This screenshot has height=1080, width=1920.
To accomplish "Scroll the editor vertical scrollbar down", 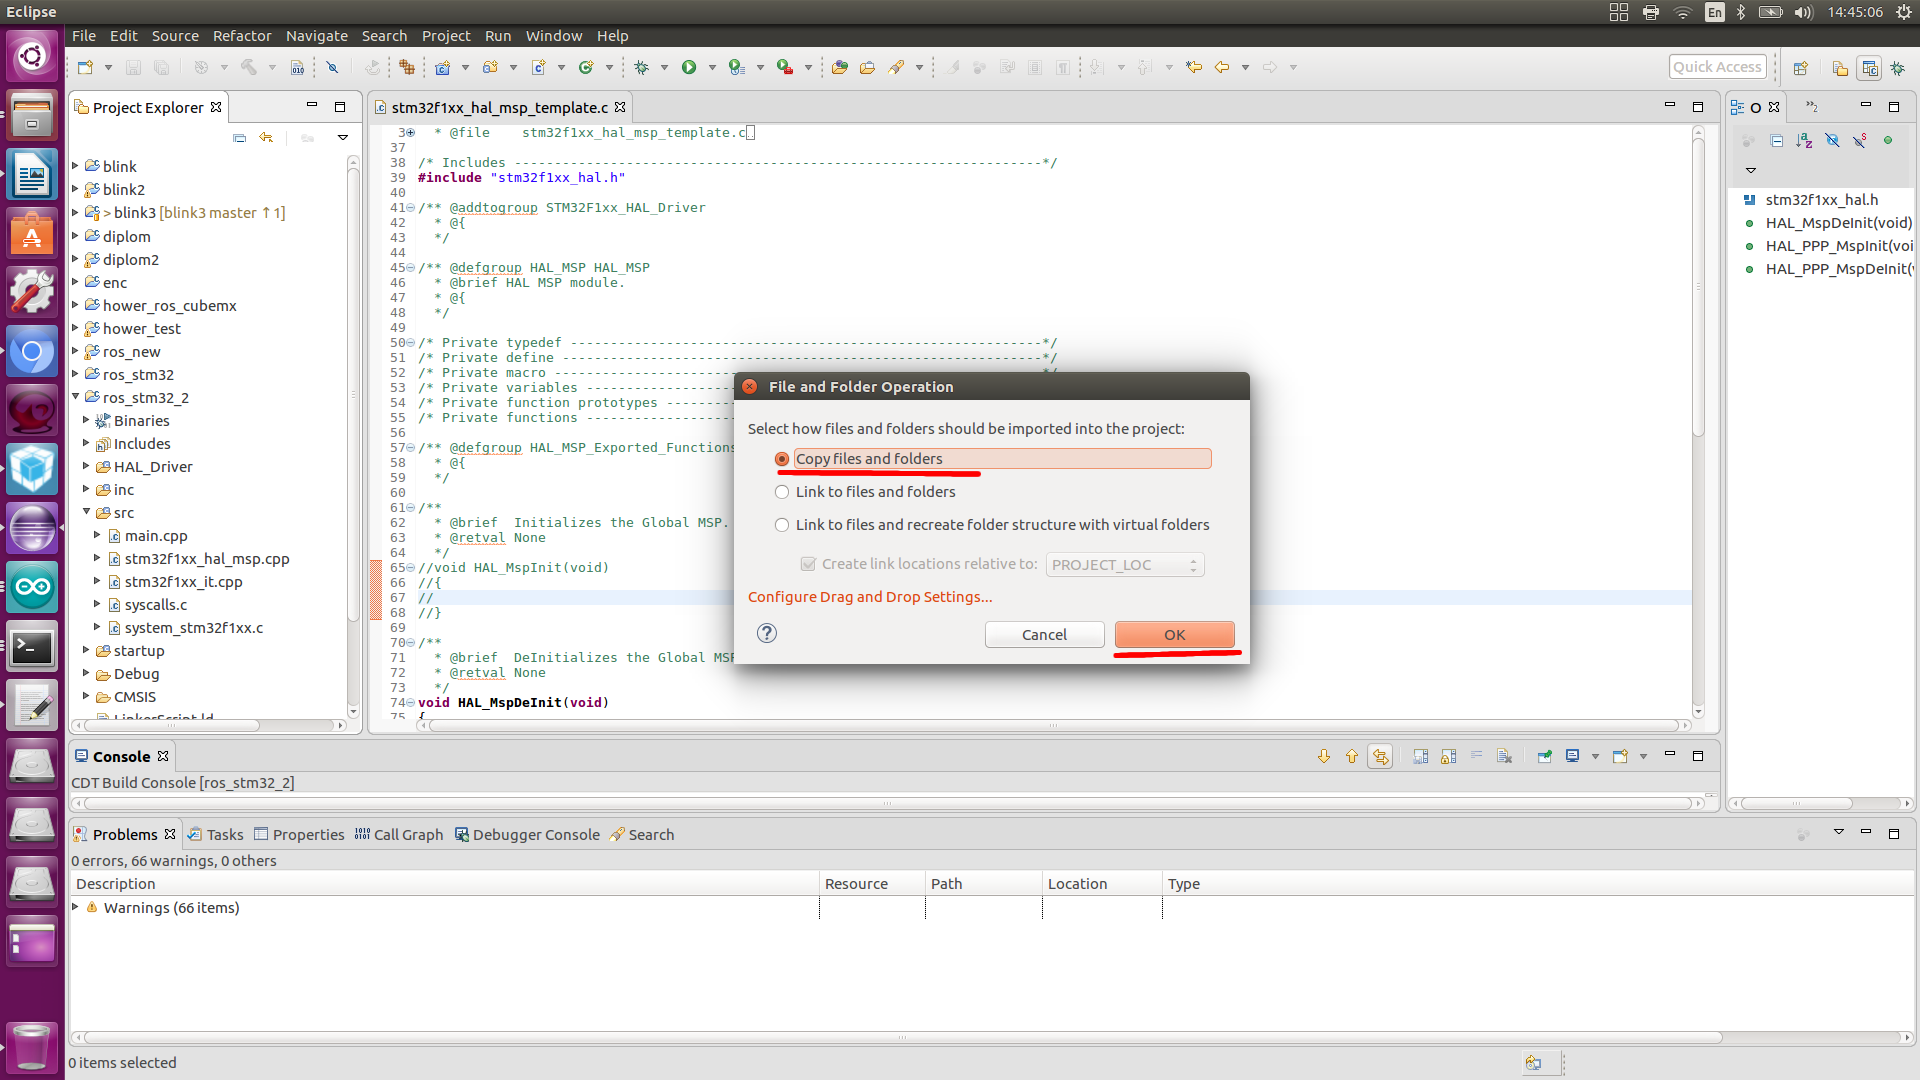I will click(x=1701, y=712).
